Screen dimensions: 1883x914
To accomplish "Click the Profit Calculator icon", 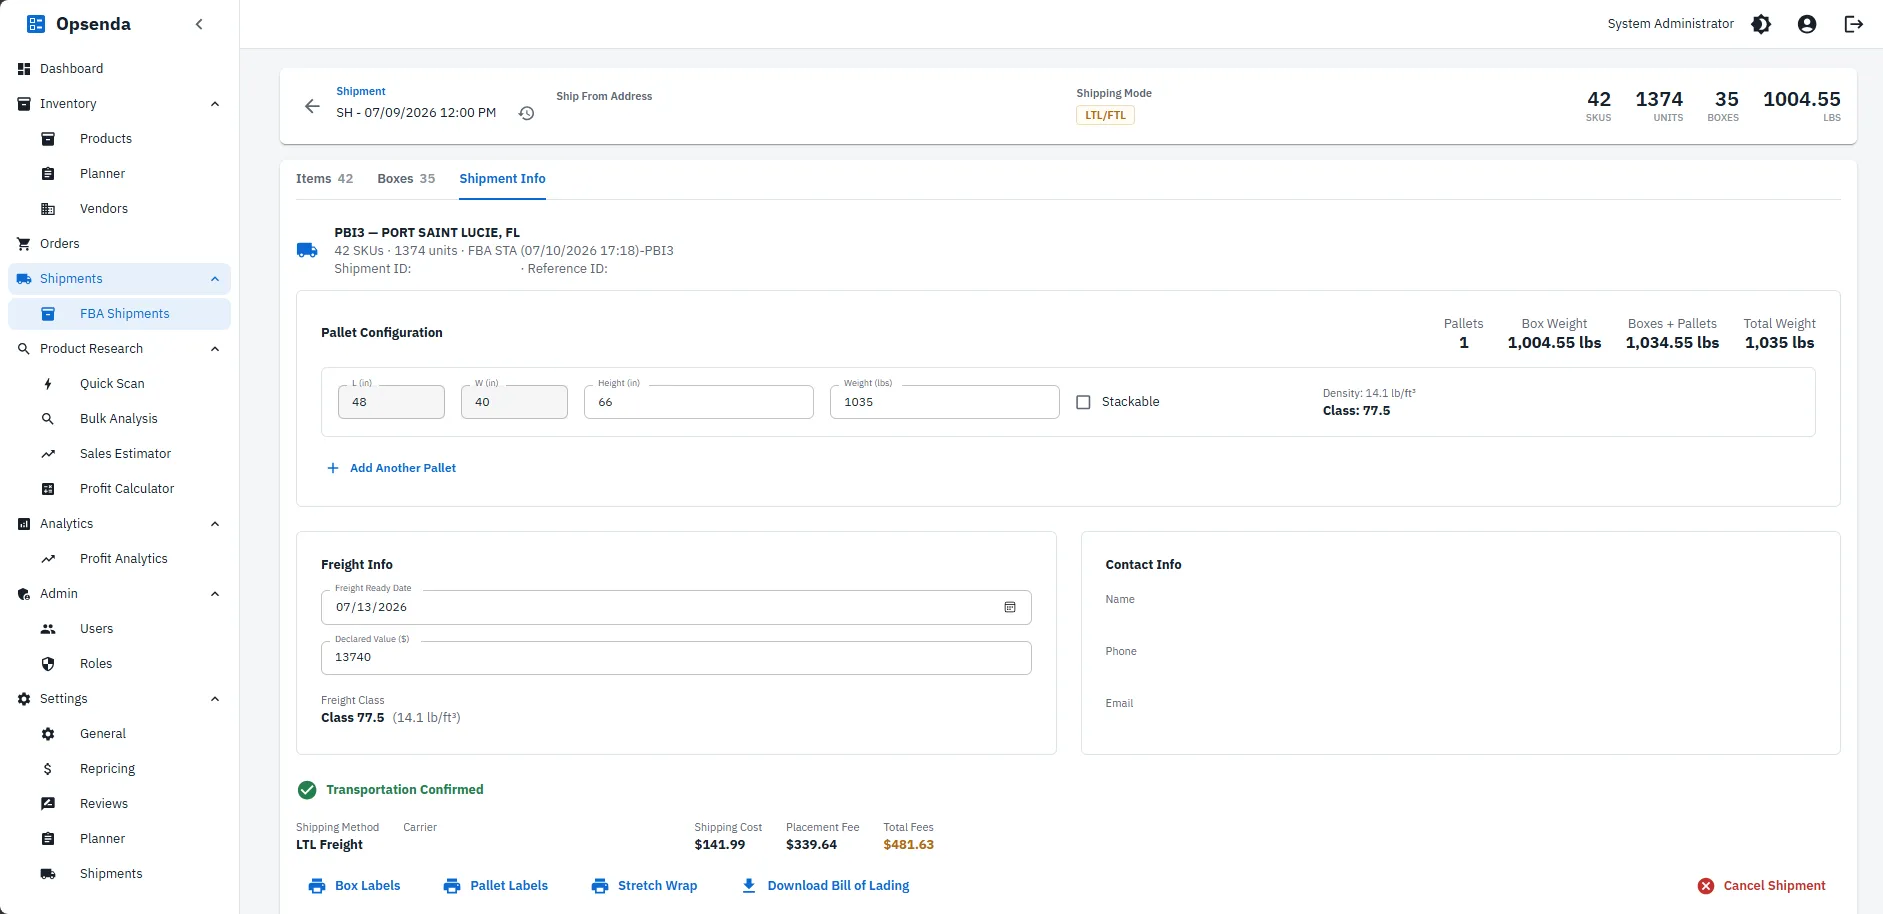I will coord(48,489).
